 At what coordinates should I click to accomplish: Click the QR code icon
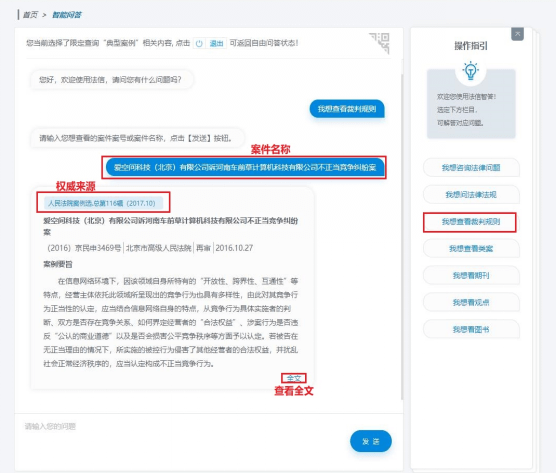[x=380, y=43]
